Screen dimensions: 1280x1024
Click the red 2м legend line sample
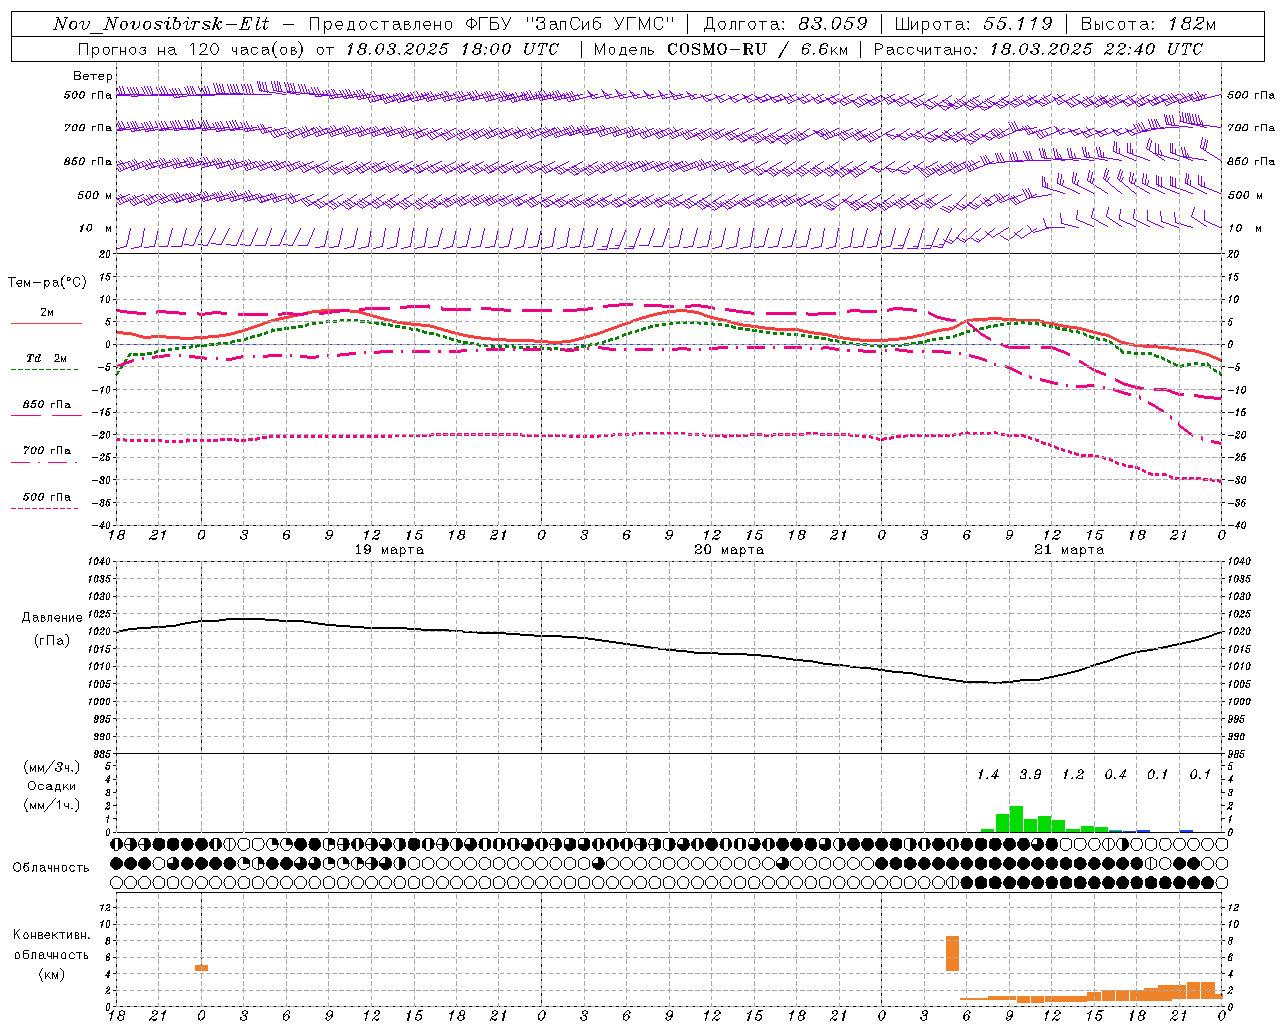[x=46, y=323]
